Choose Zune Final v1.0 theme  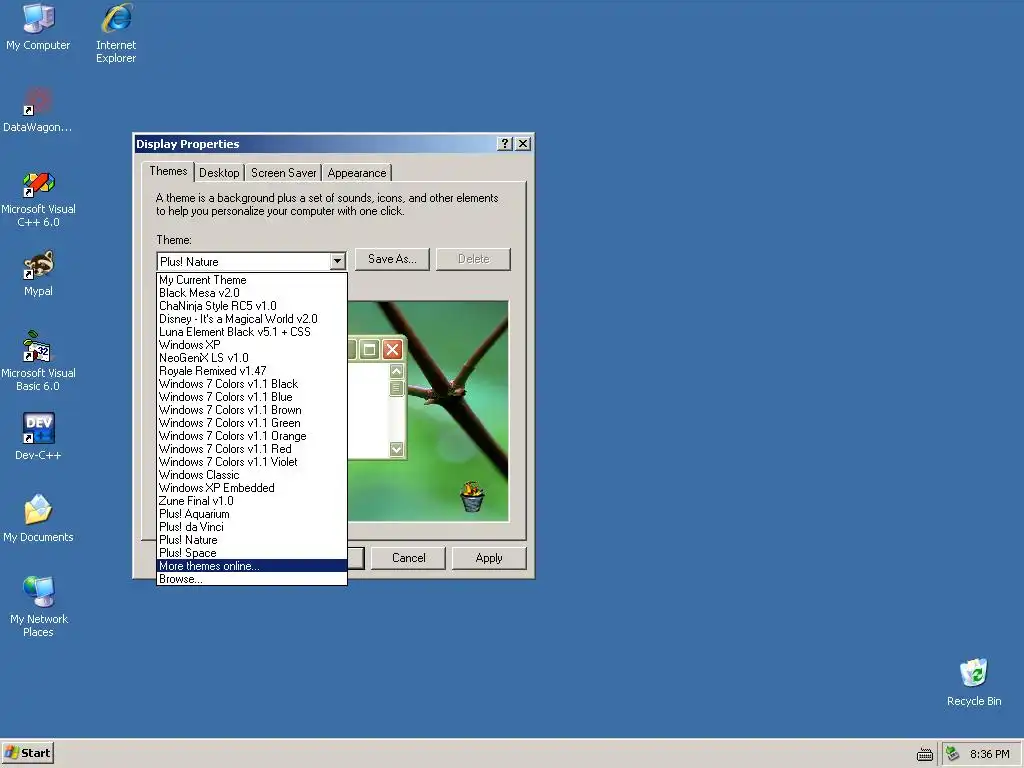[251, 501]
